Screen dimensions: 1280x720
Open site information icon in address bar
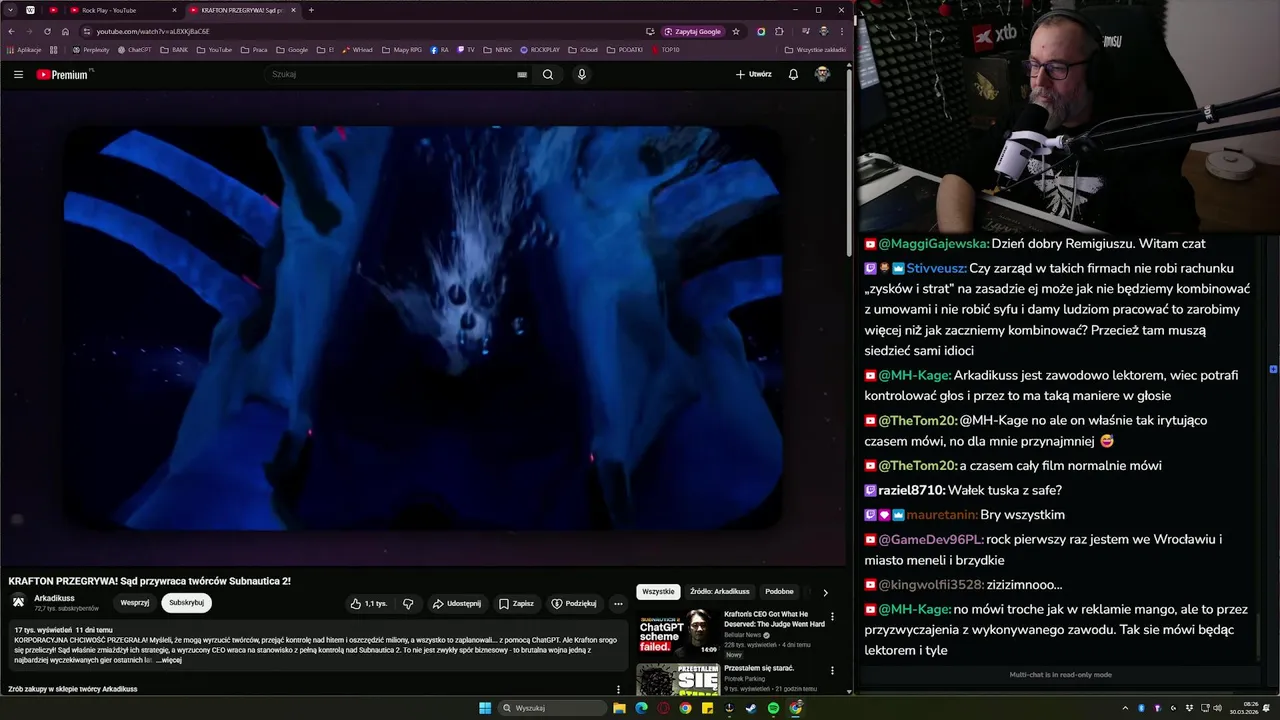pos(87,31)
